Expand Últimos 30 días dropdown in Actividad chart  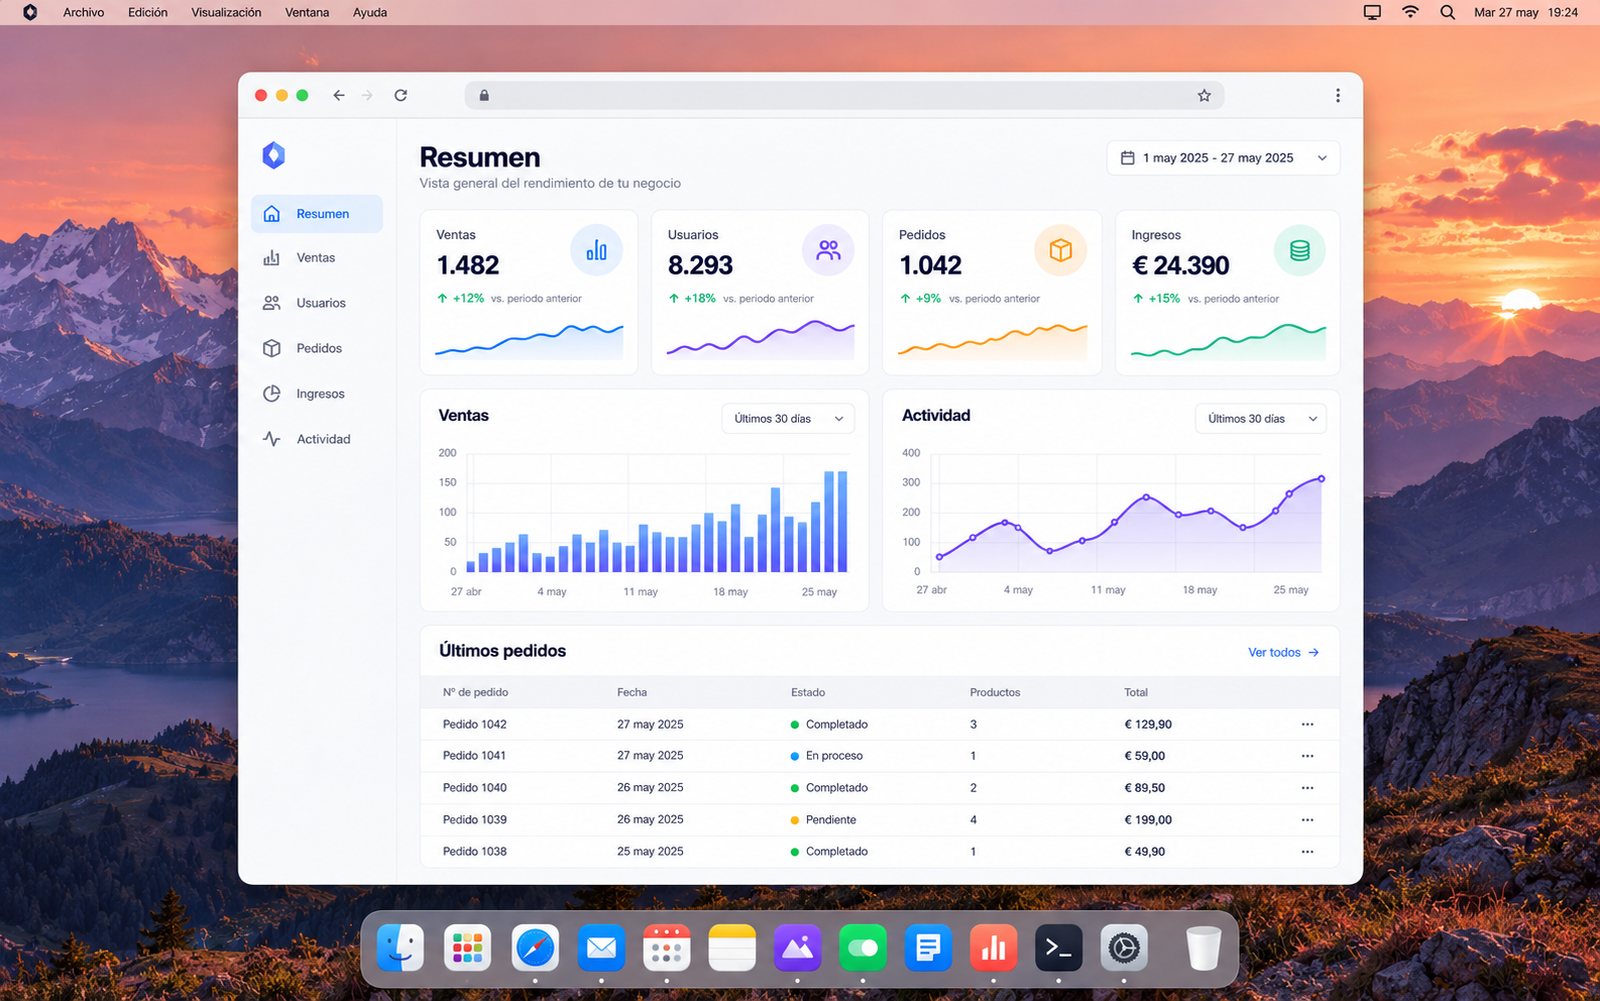[1261, 419]
